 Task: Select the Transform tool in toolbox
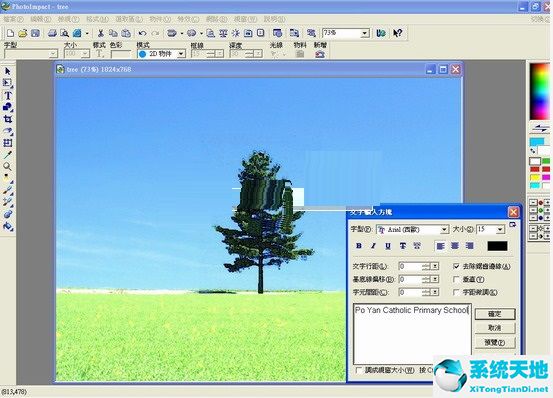pos(7,143)
